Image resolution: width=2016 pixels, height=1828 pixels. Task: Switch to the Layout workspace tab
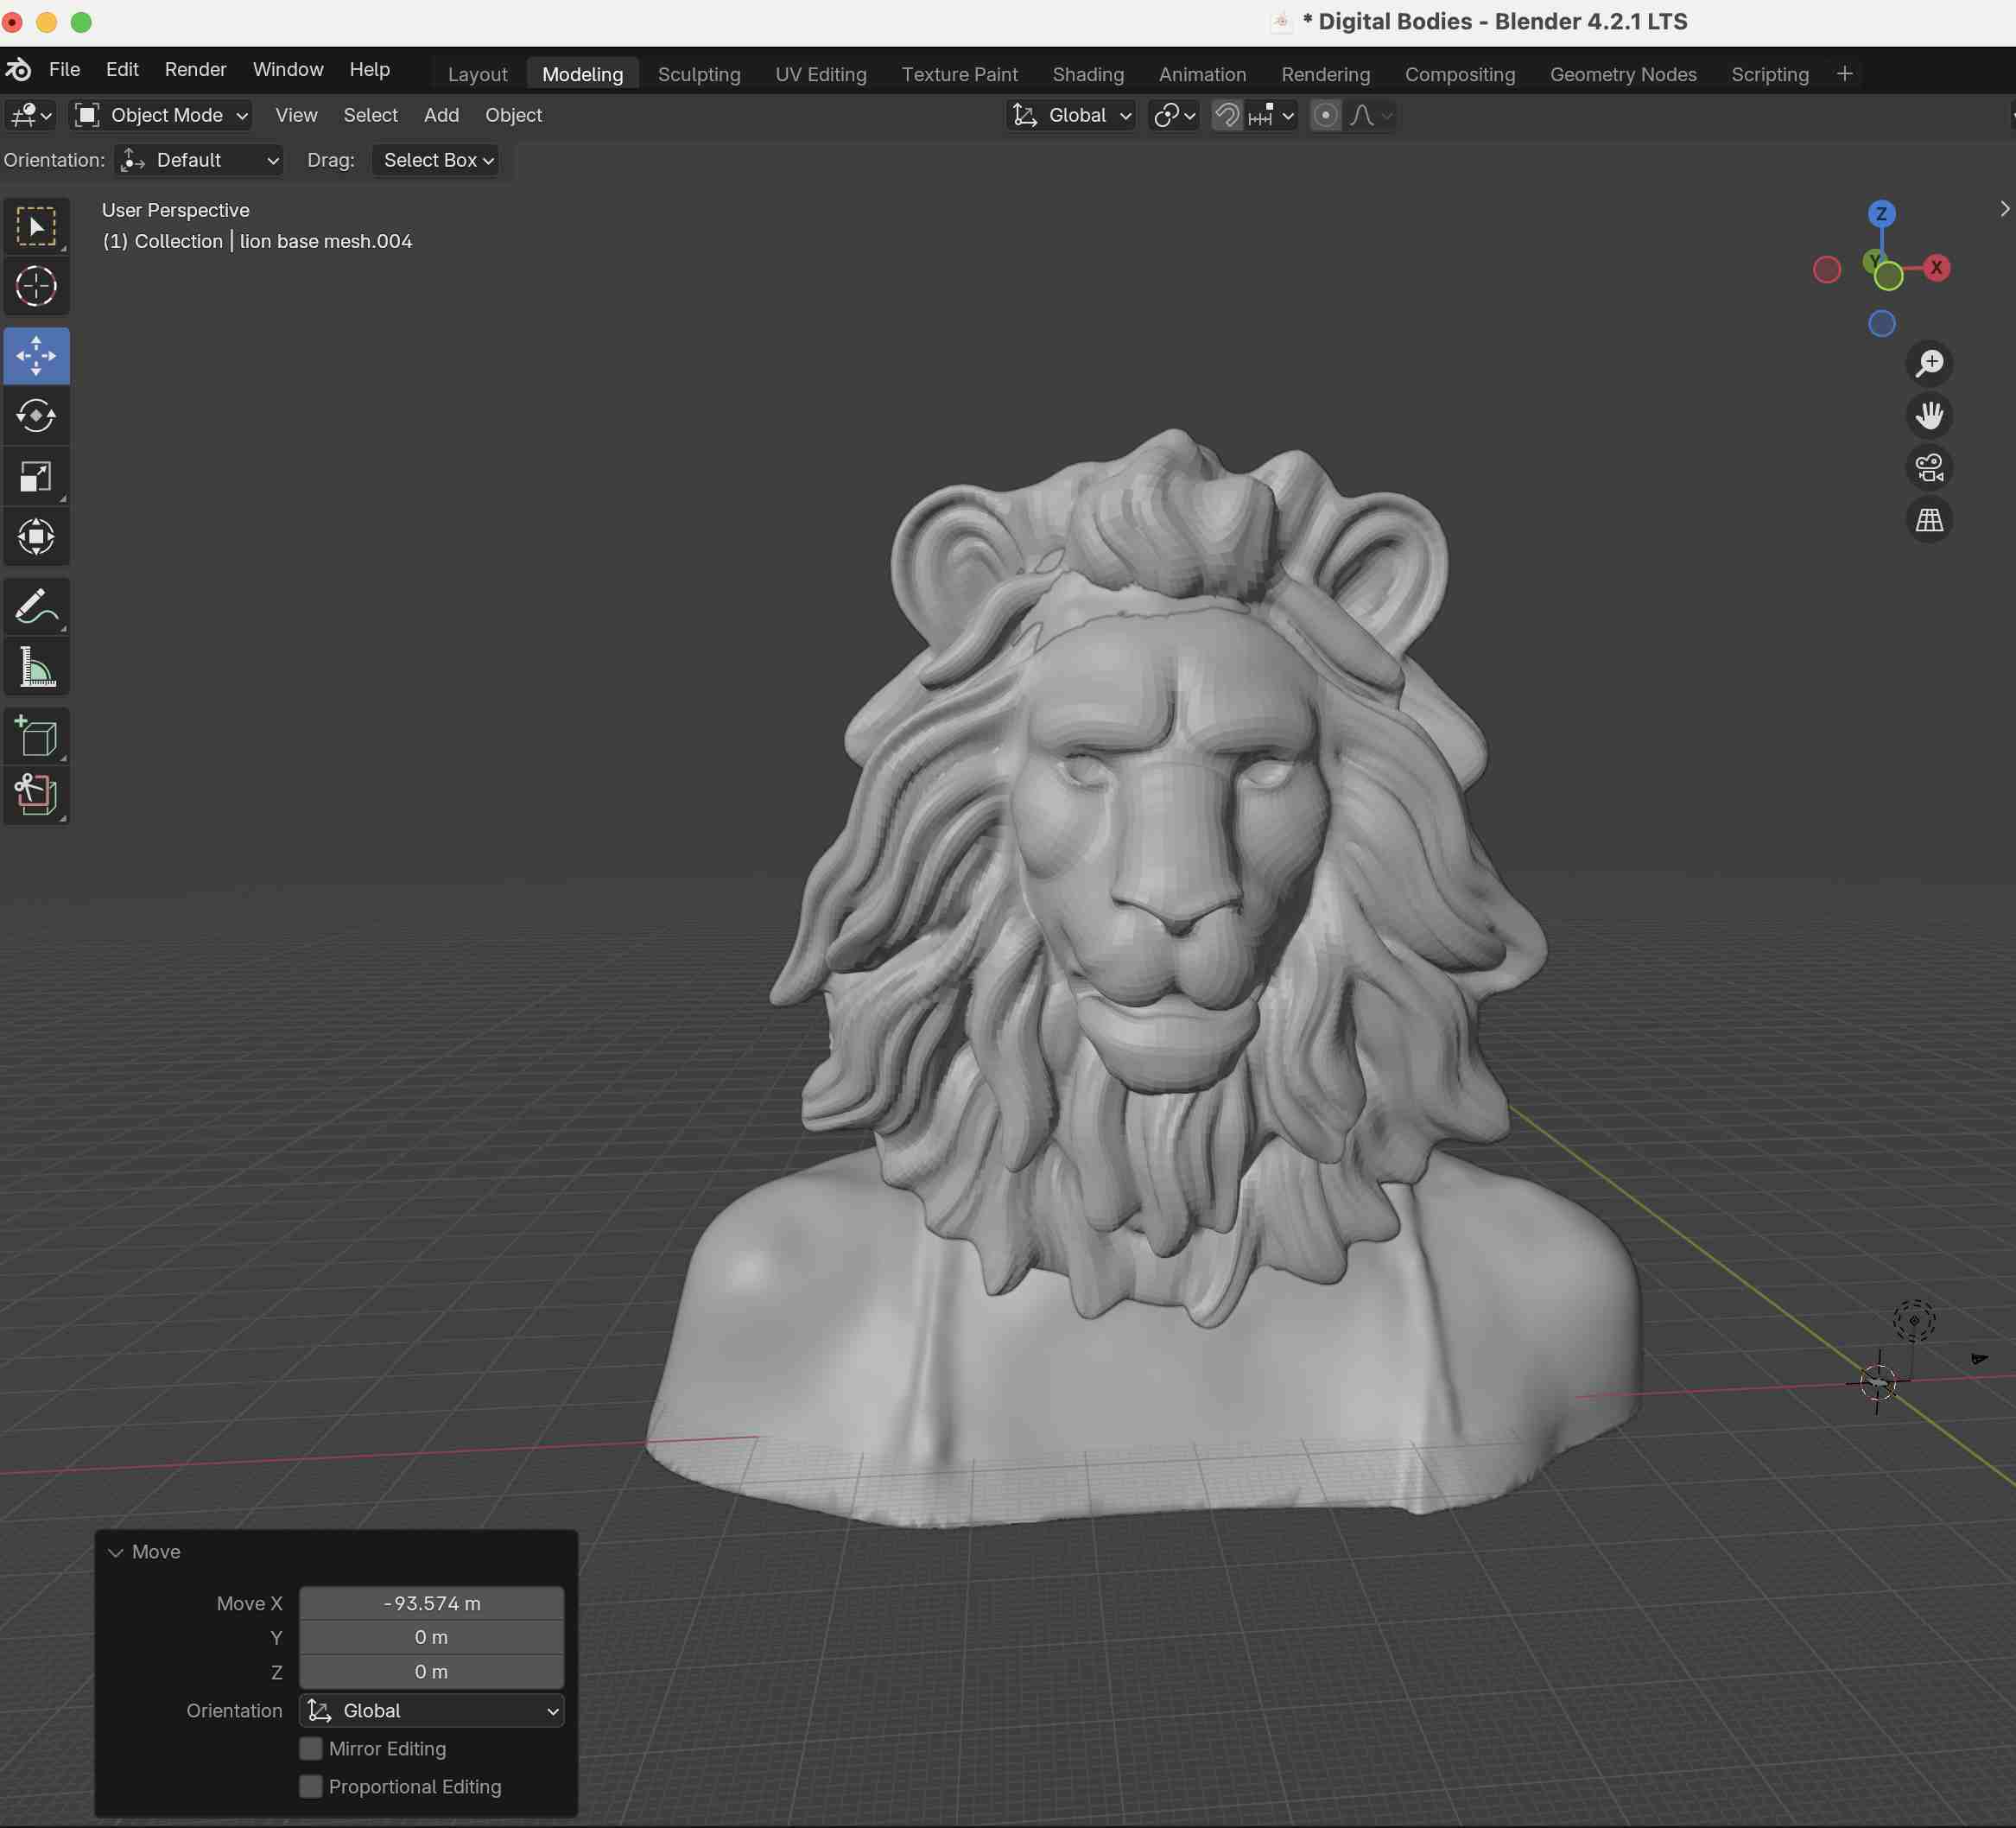point(477,74)
